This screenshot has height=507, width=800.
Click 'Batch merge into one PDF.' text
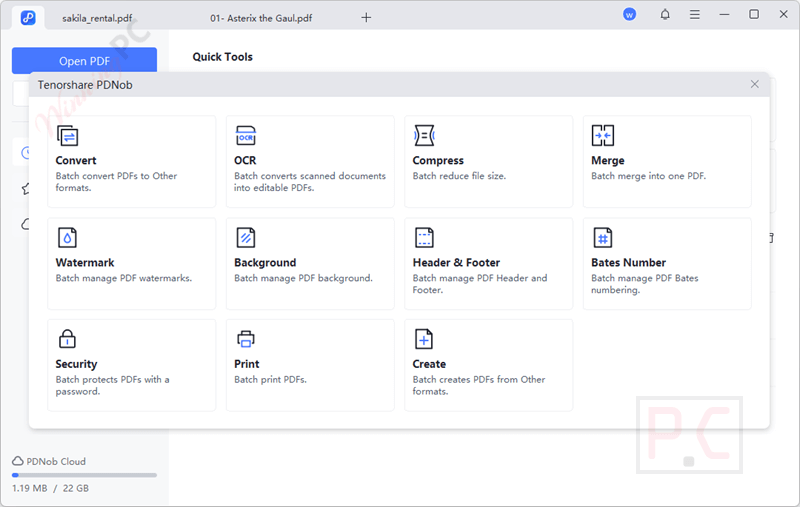tap(648, 176)
